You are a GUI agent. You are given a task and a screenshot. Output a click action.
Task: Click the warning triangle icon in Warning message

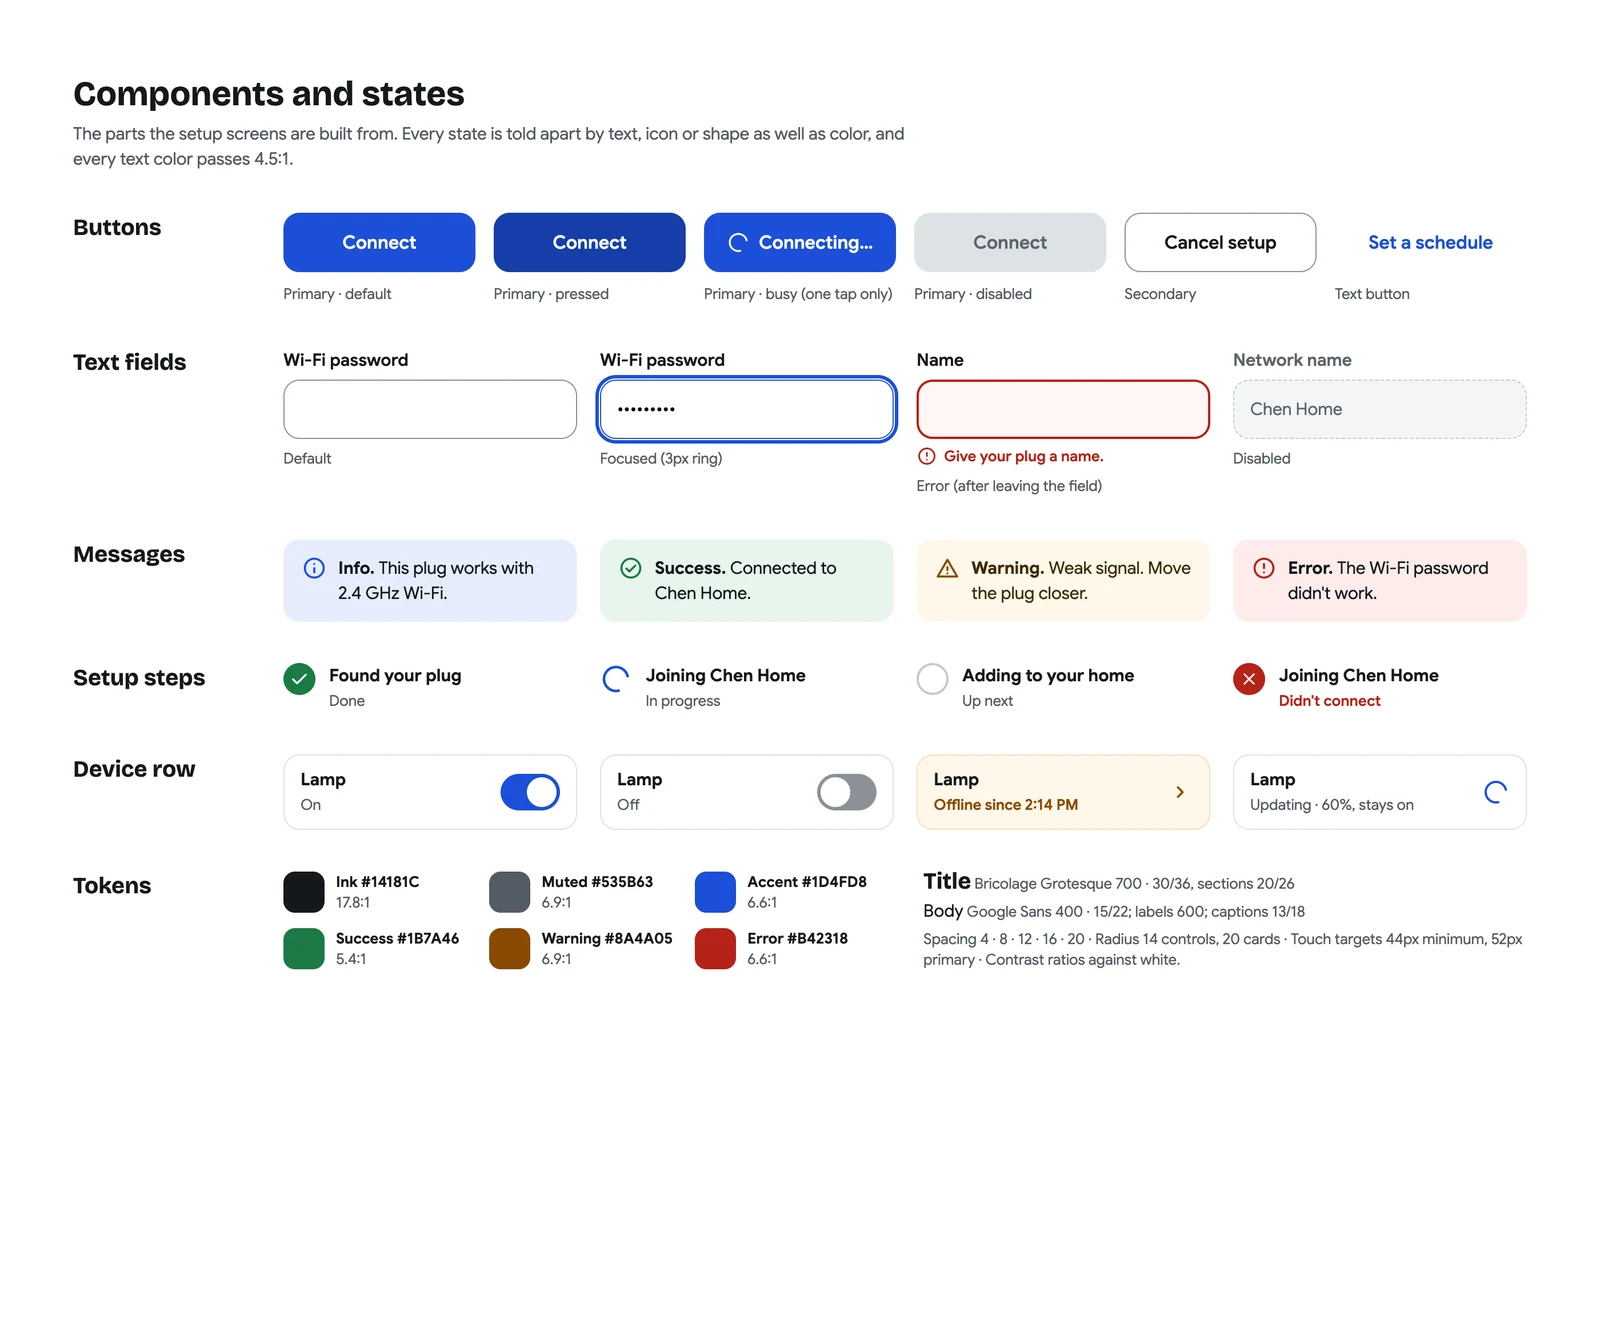pos(947,568)
